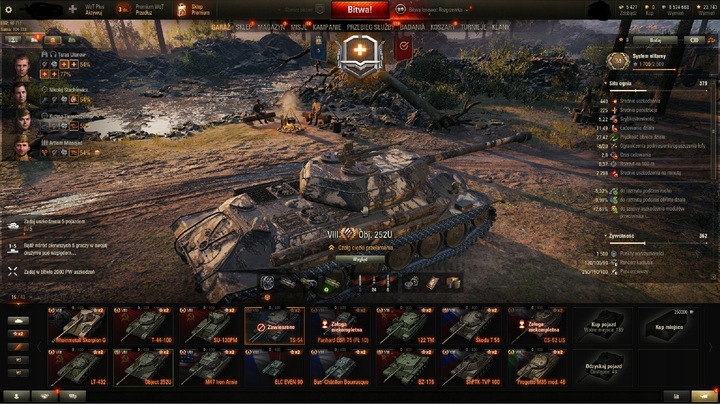Collapse the Żywotność stats section
Viewport: 720px width, 405px height.
tap(657, 236)
